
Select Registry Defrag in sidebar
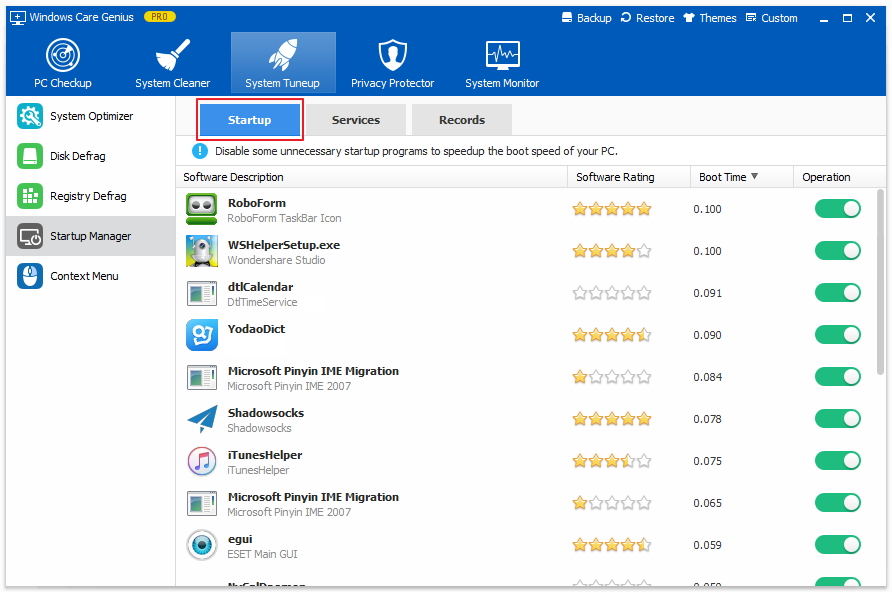click(91, 196)
